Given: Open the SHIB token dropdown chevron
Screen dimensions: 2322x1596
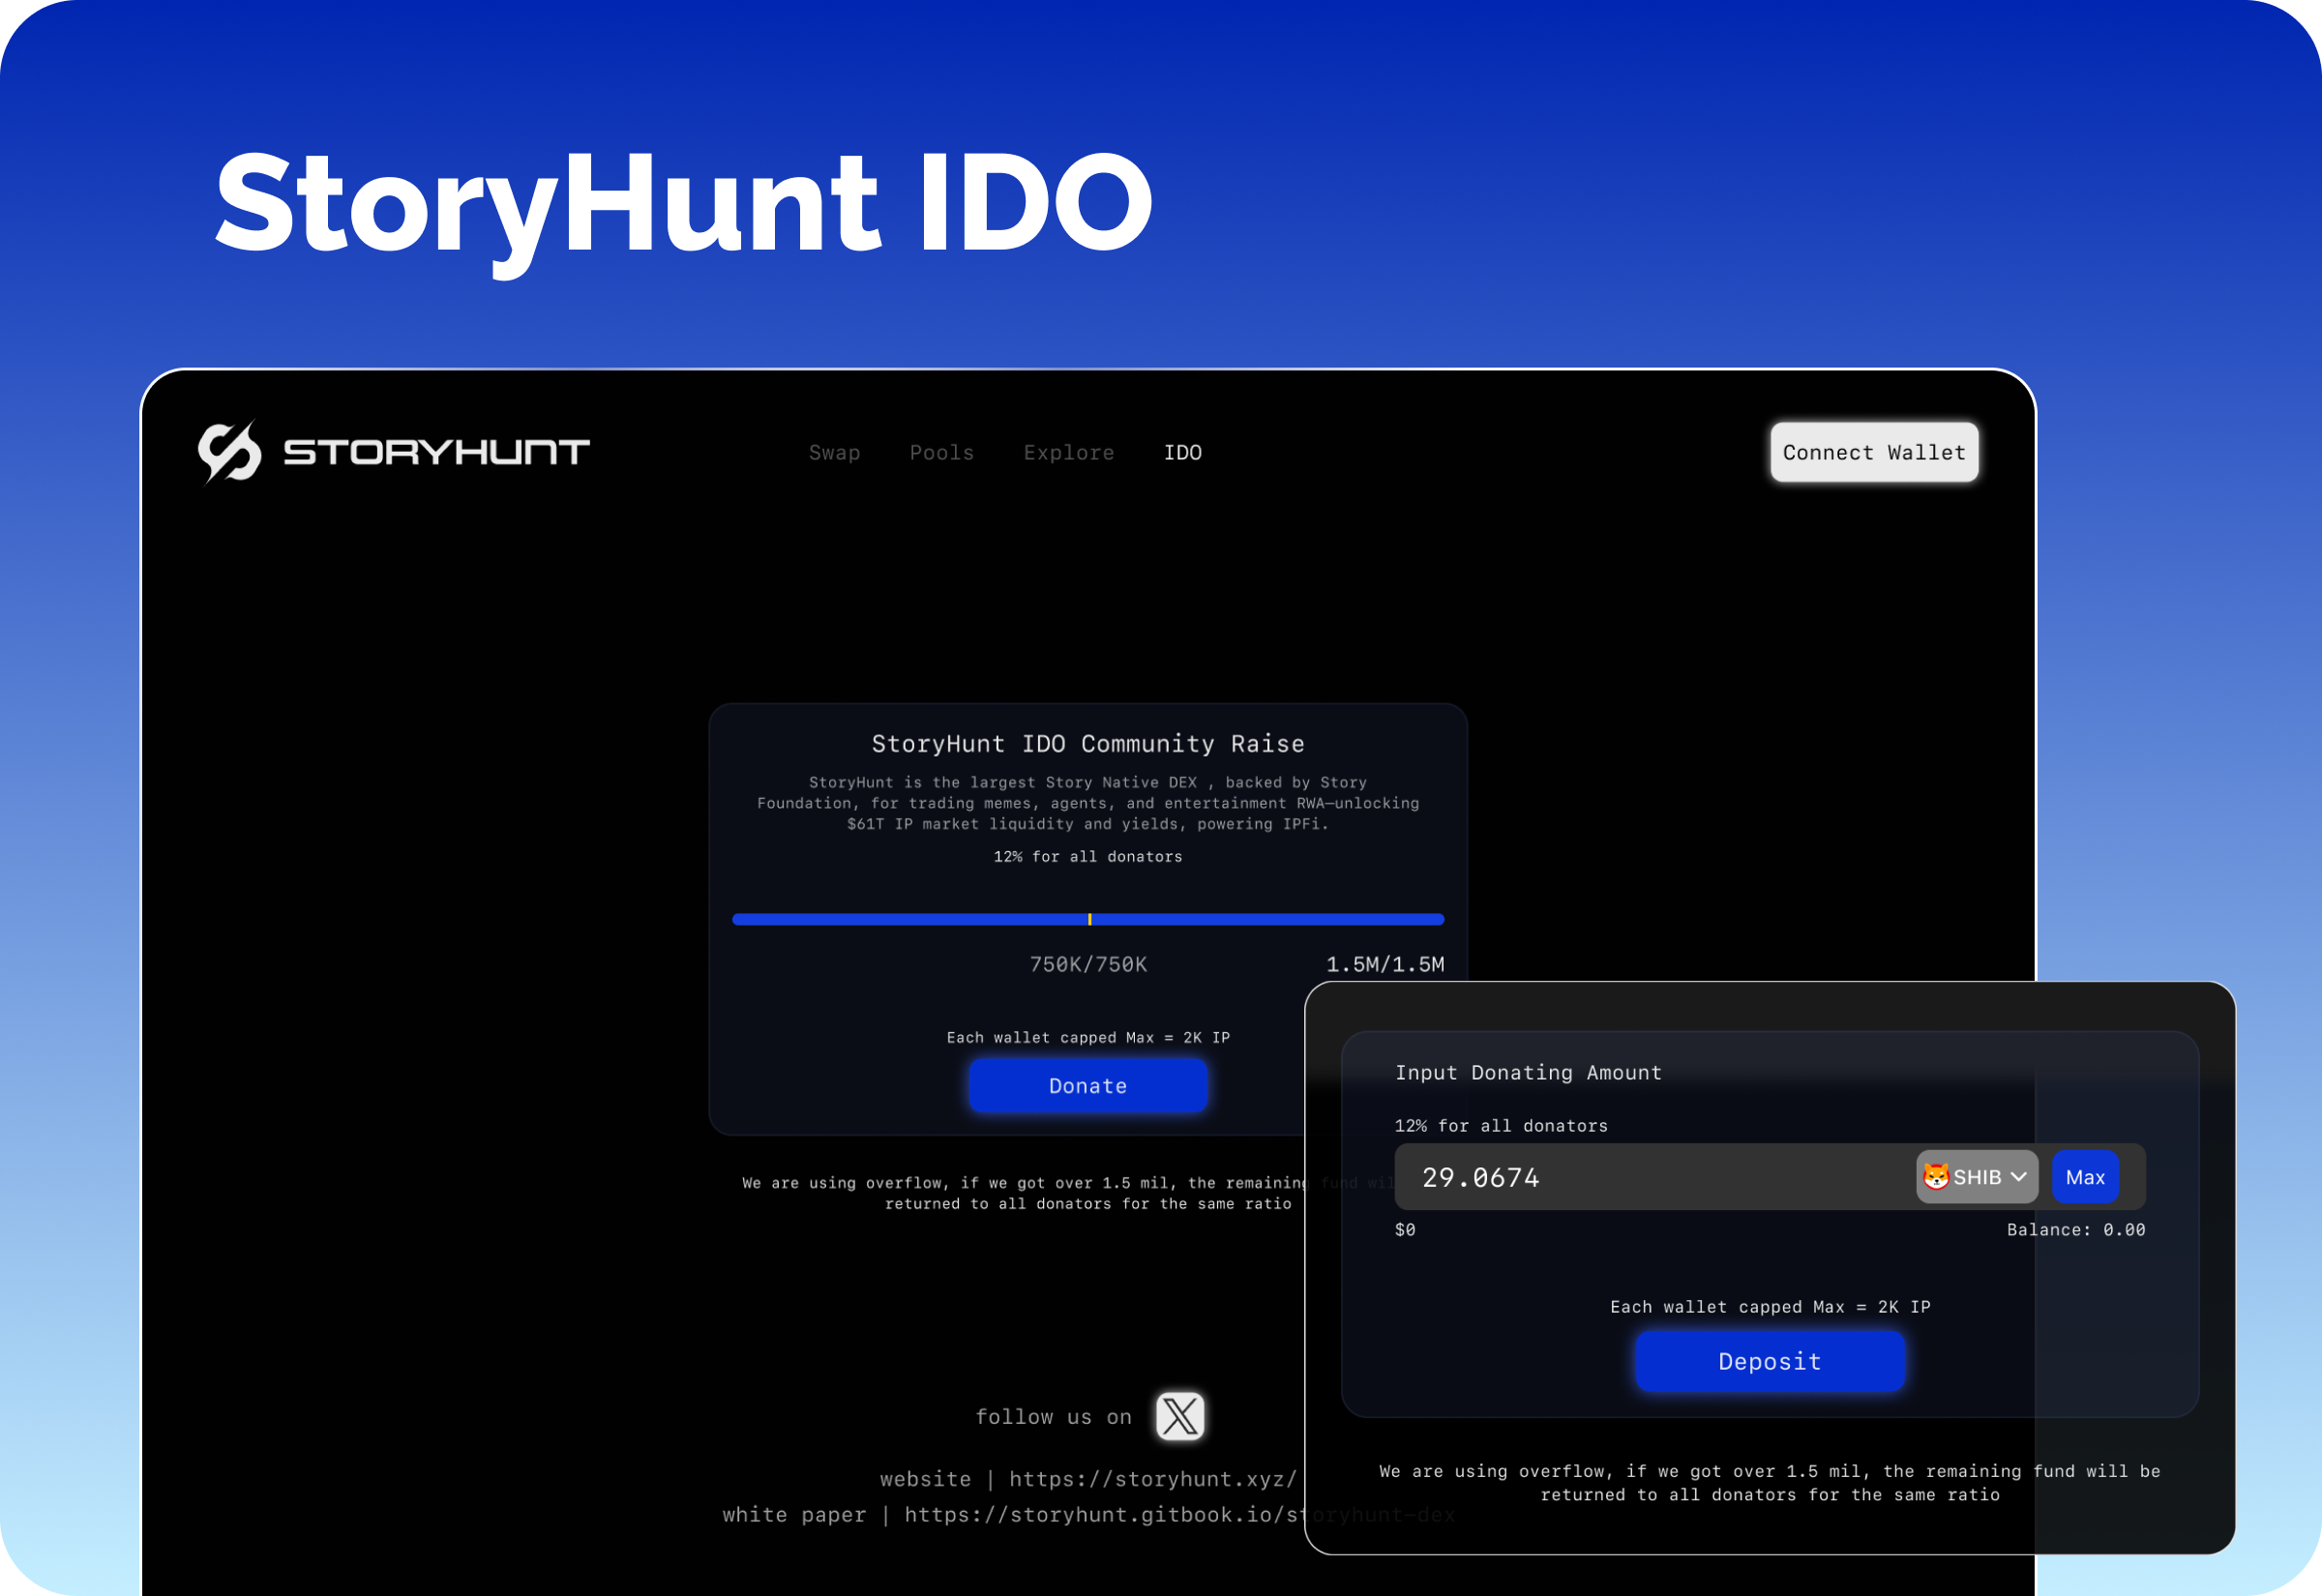Looking at the screenshot, I should (2019, 1177).
